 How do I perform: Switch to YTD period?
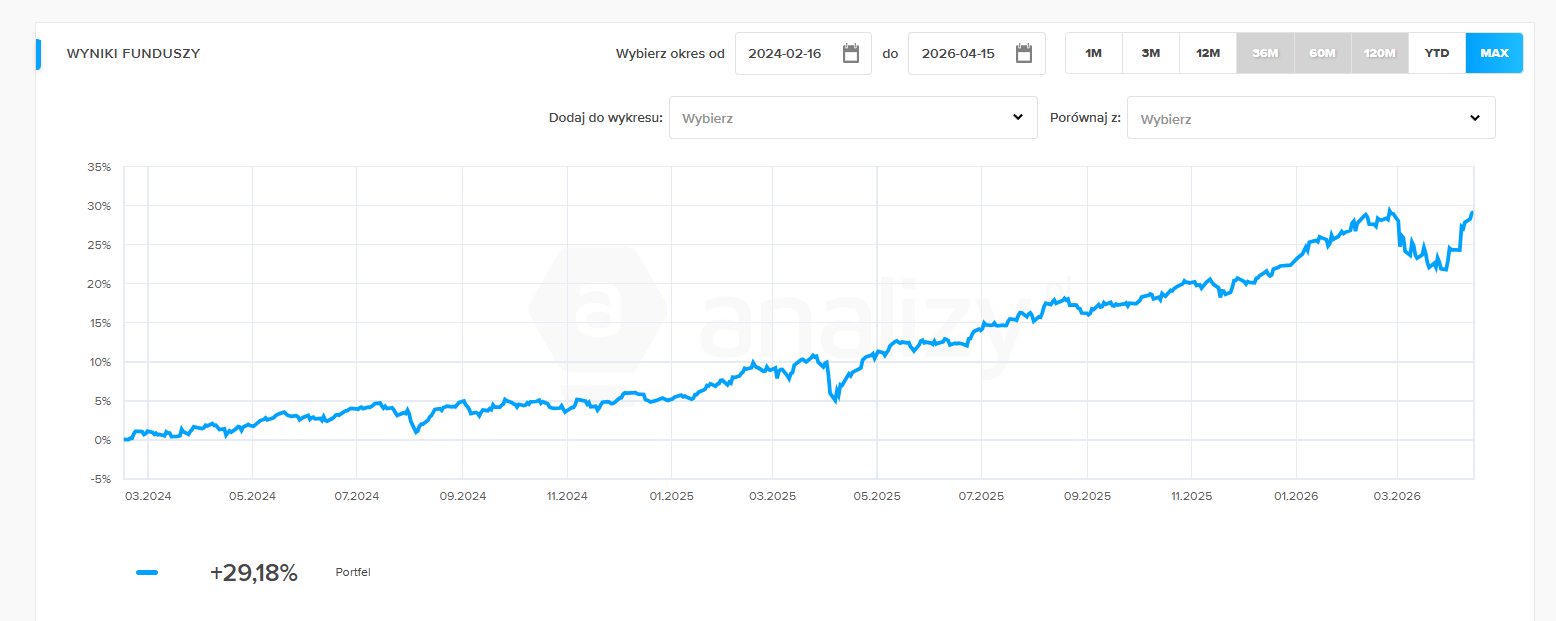[x=1436, y=53]
